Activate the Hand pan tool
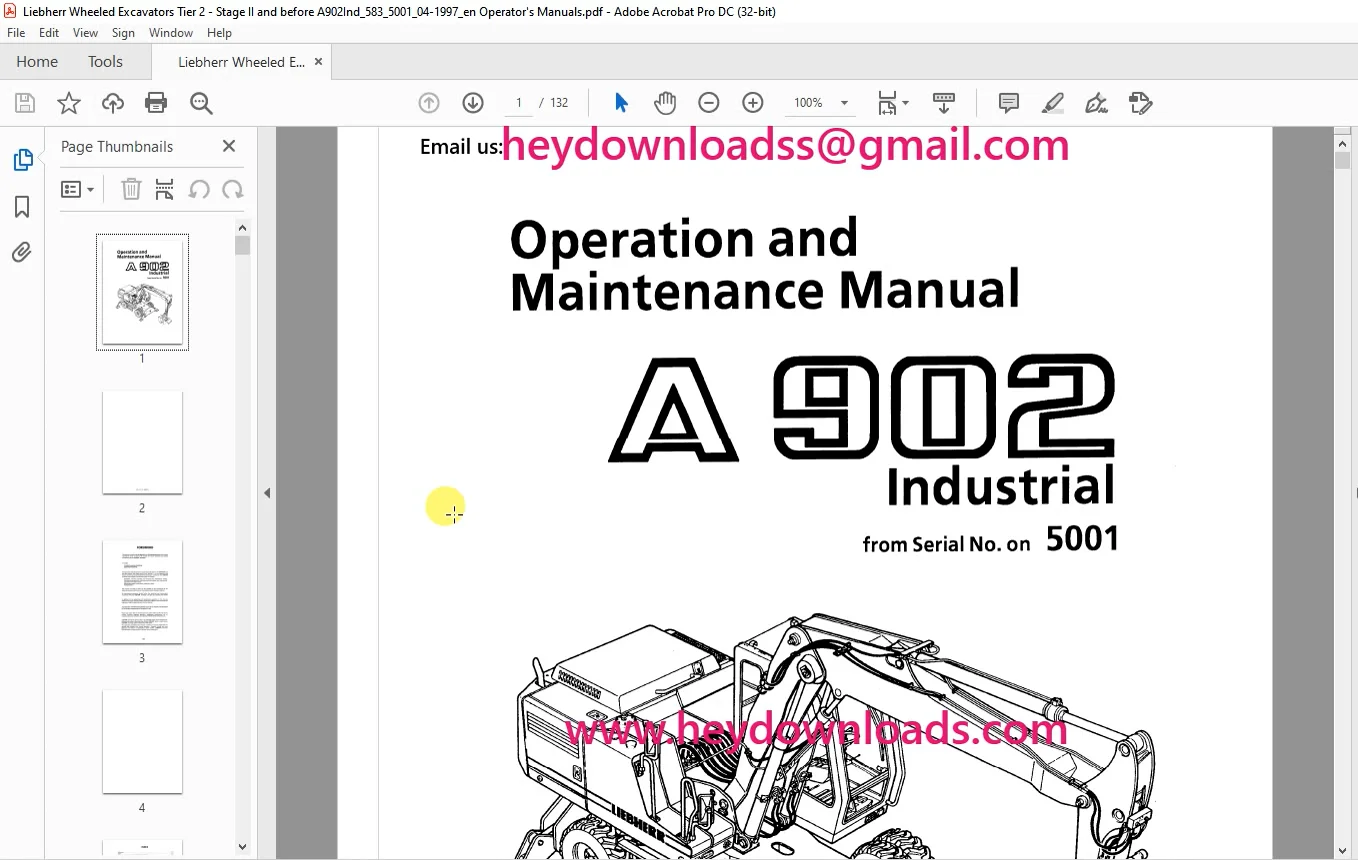The width and height of the screenshot is (1358, 860). pos(665,103)
